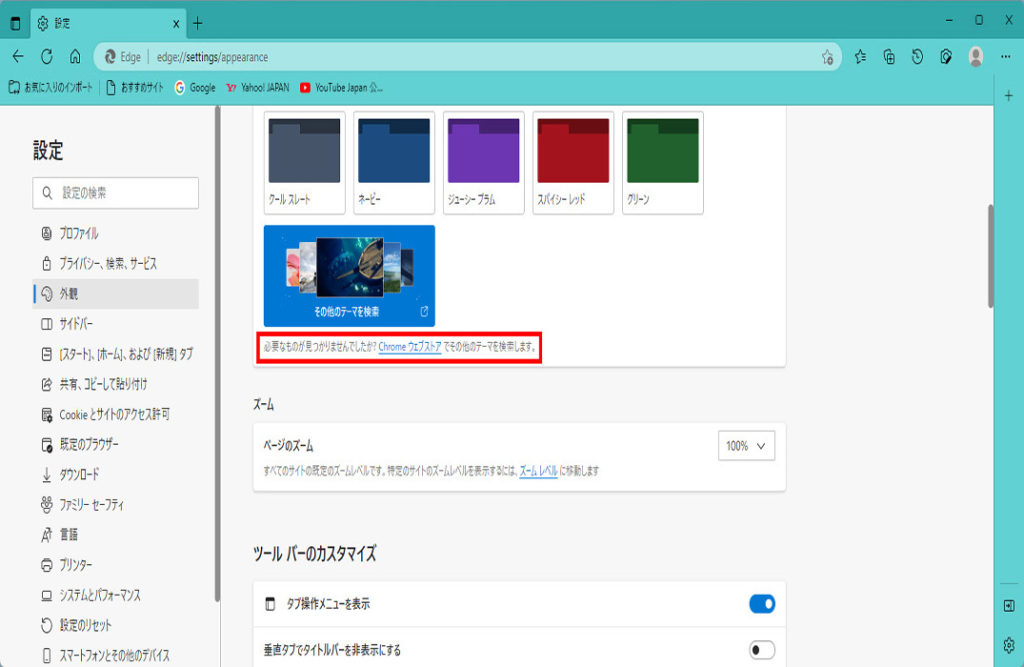Open the ダウンロード settings section
Viewport: 1024px width, 667px height.
pyautogui.click(x=79, y=475)
